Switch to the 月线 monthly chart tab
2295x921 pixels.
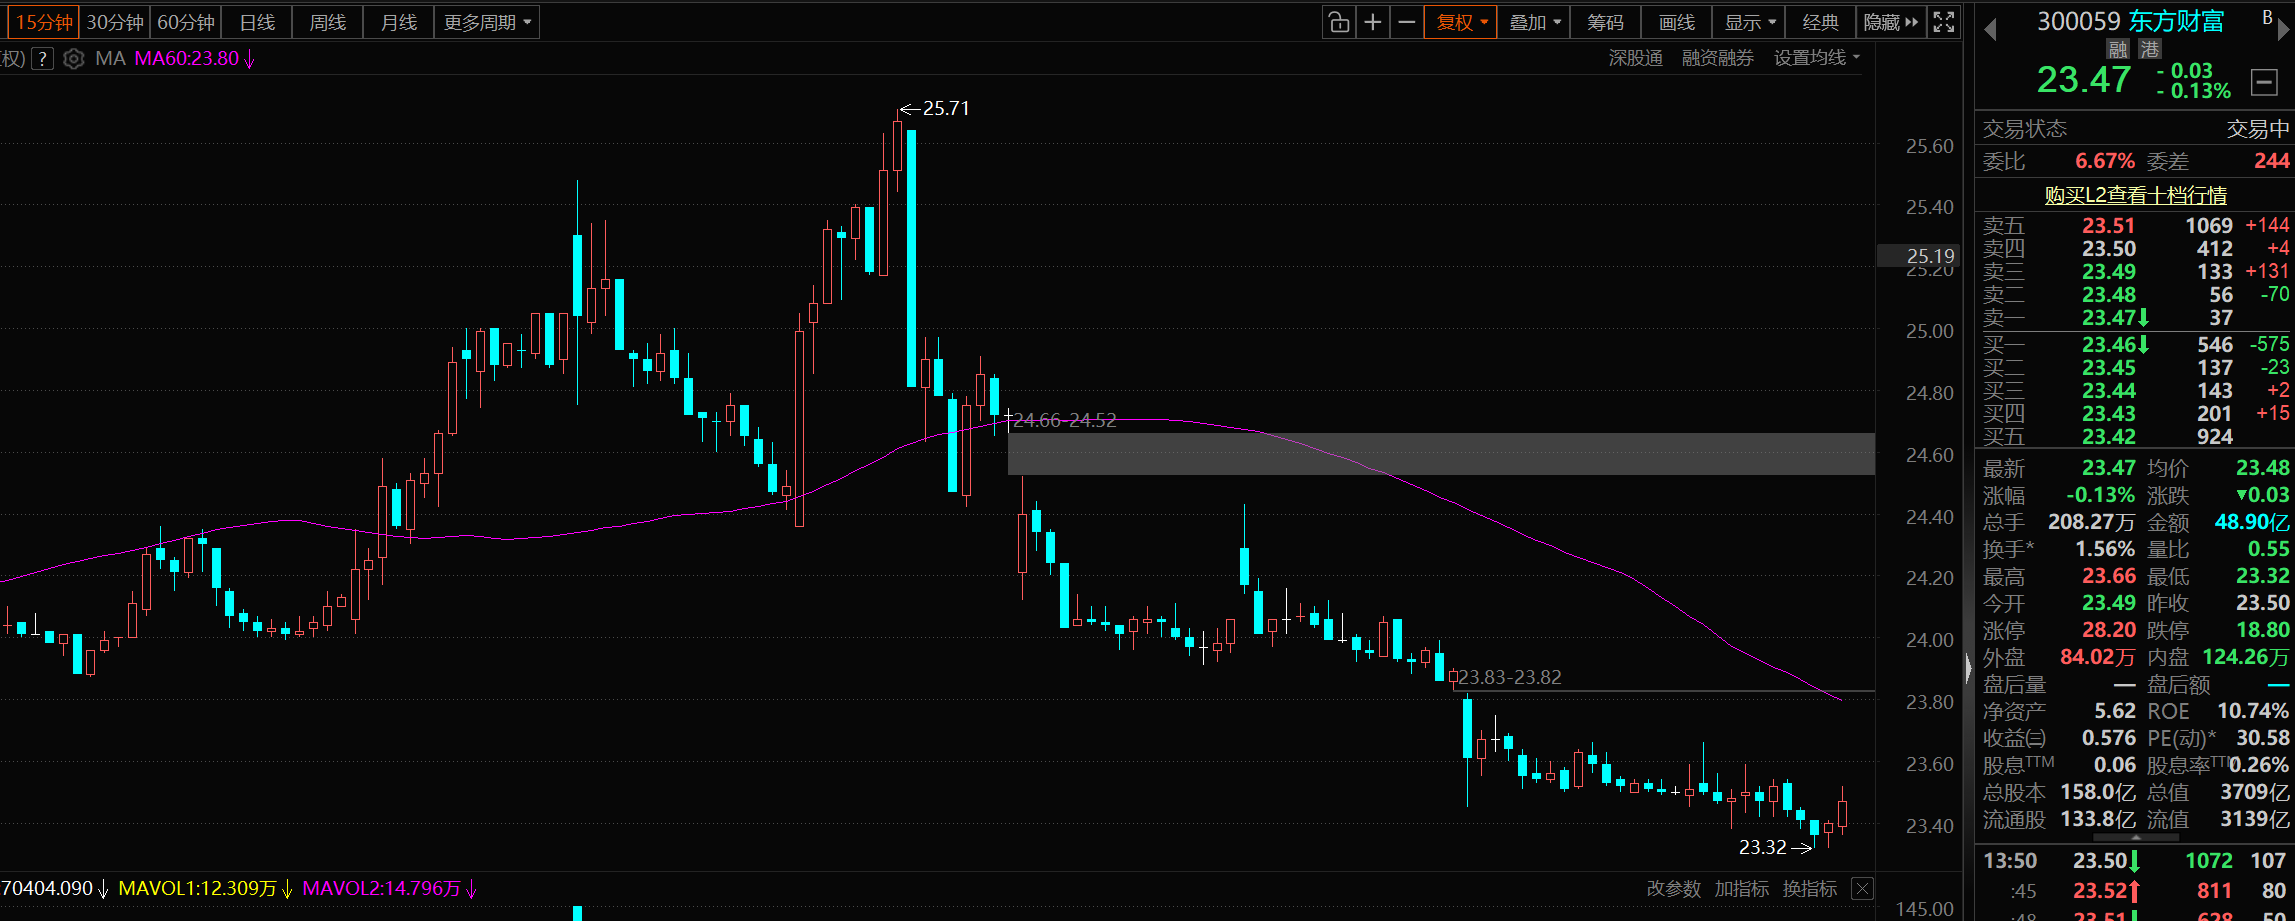(399, 22)
